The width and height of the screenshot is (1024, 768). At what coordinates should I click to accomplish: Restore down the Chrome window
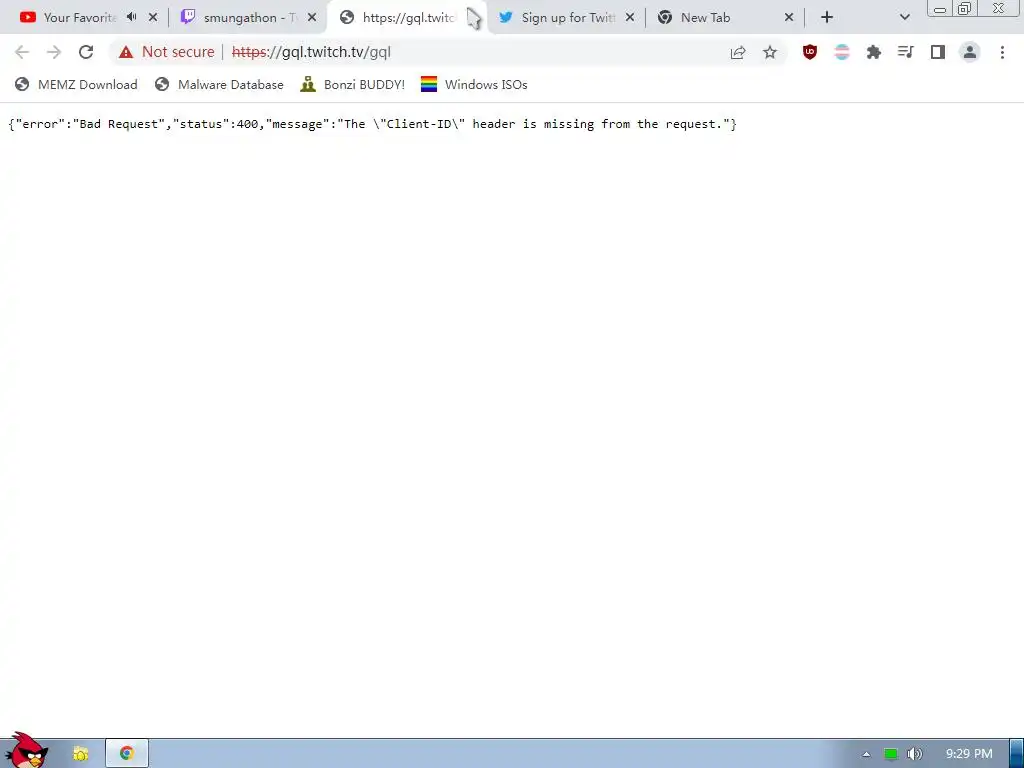tap(964, 8)
